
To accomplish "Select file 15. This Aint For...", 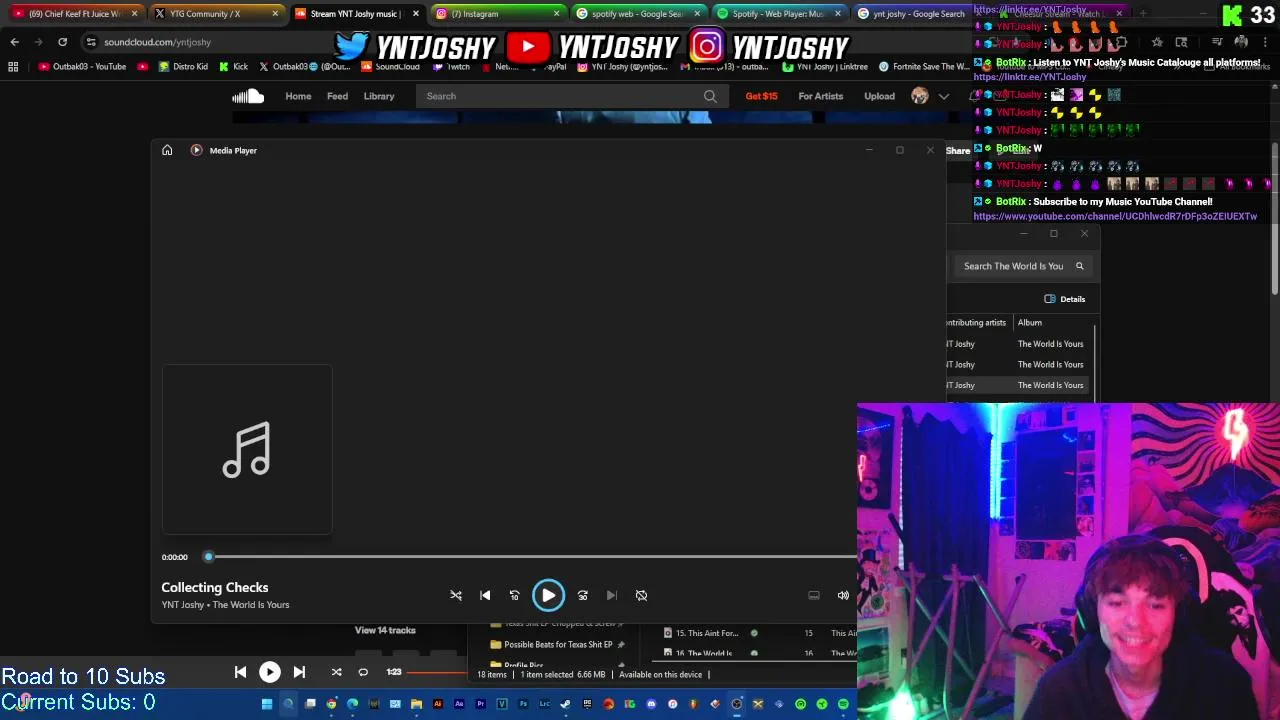I will point(707,633).
